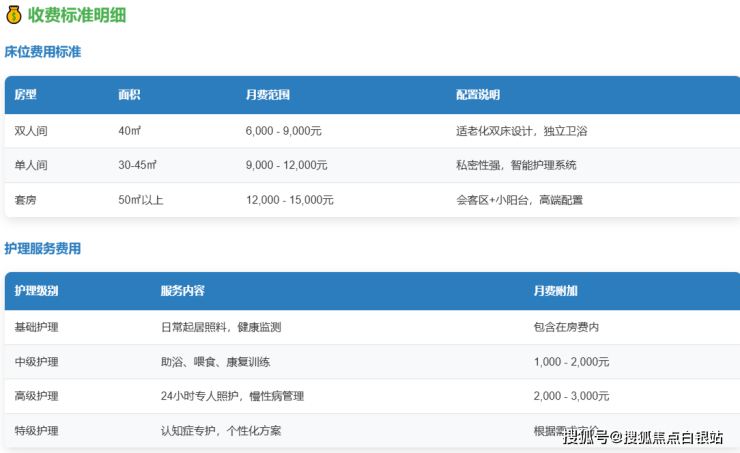
Task: Click the 护理级别 column header
Action: 36,291
